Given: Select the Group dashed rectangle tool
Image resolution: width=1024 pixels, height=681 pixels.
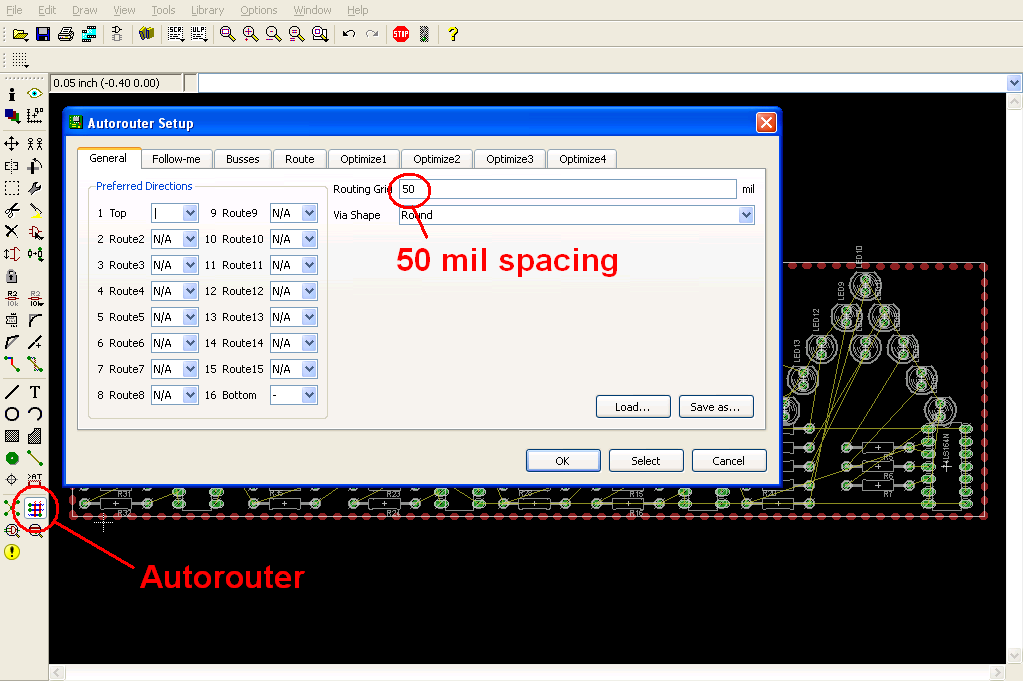Looking at the screenshot, I should pos(12,188).
